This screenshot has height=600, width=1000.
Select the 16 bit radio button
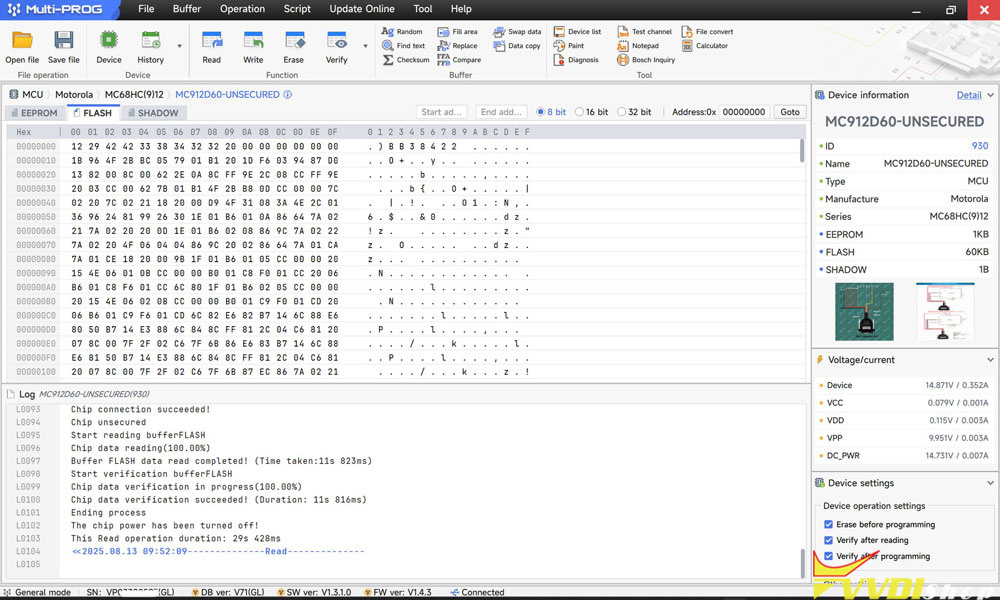tap(579, 112)
